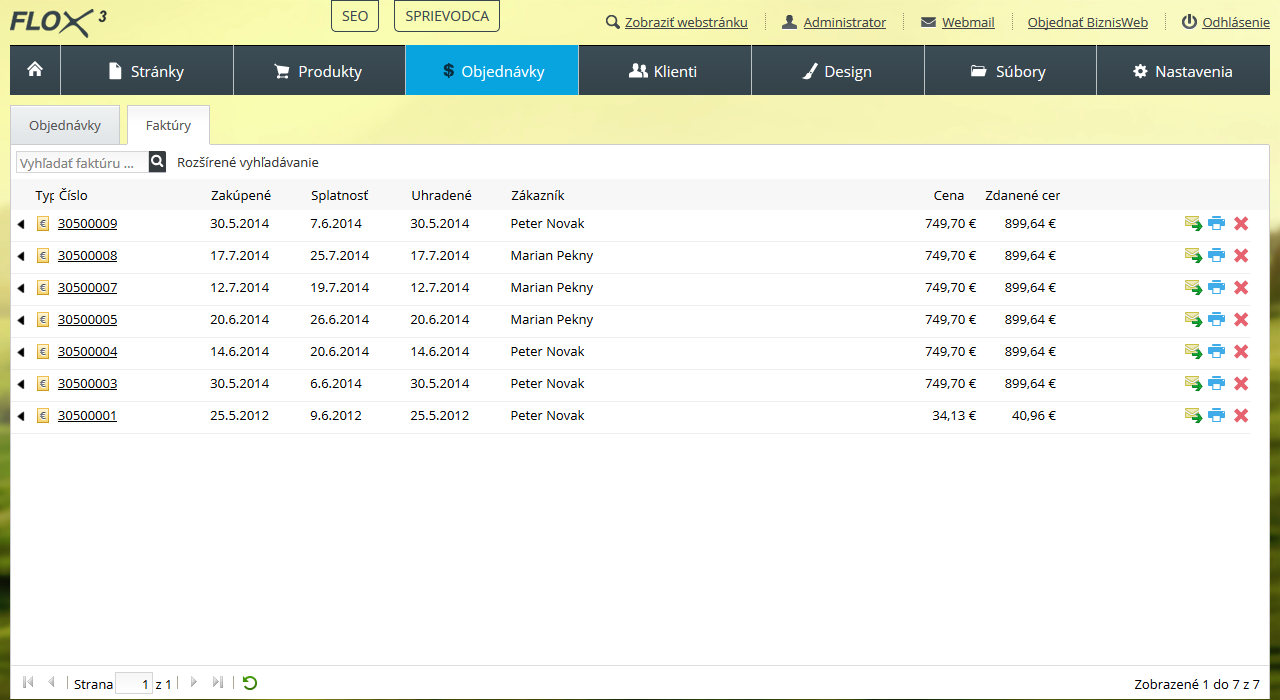Expand the row of invoice 30500001
The width and height of the screenshot is (1280, 700).
tap(21, 416)
